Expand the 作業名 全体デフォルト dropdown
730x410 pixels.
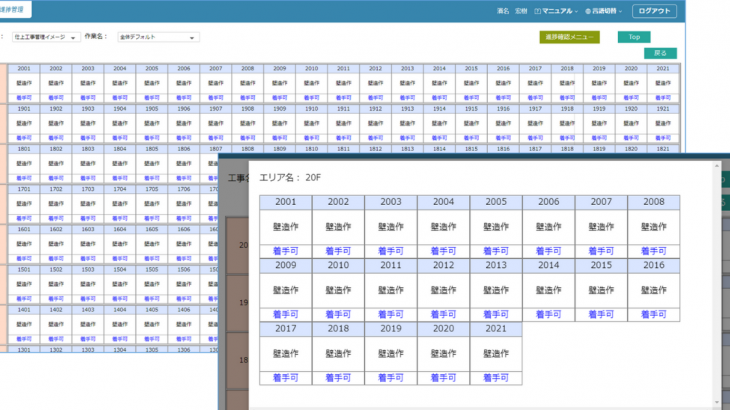[x=158, y=37]
